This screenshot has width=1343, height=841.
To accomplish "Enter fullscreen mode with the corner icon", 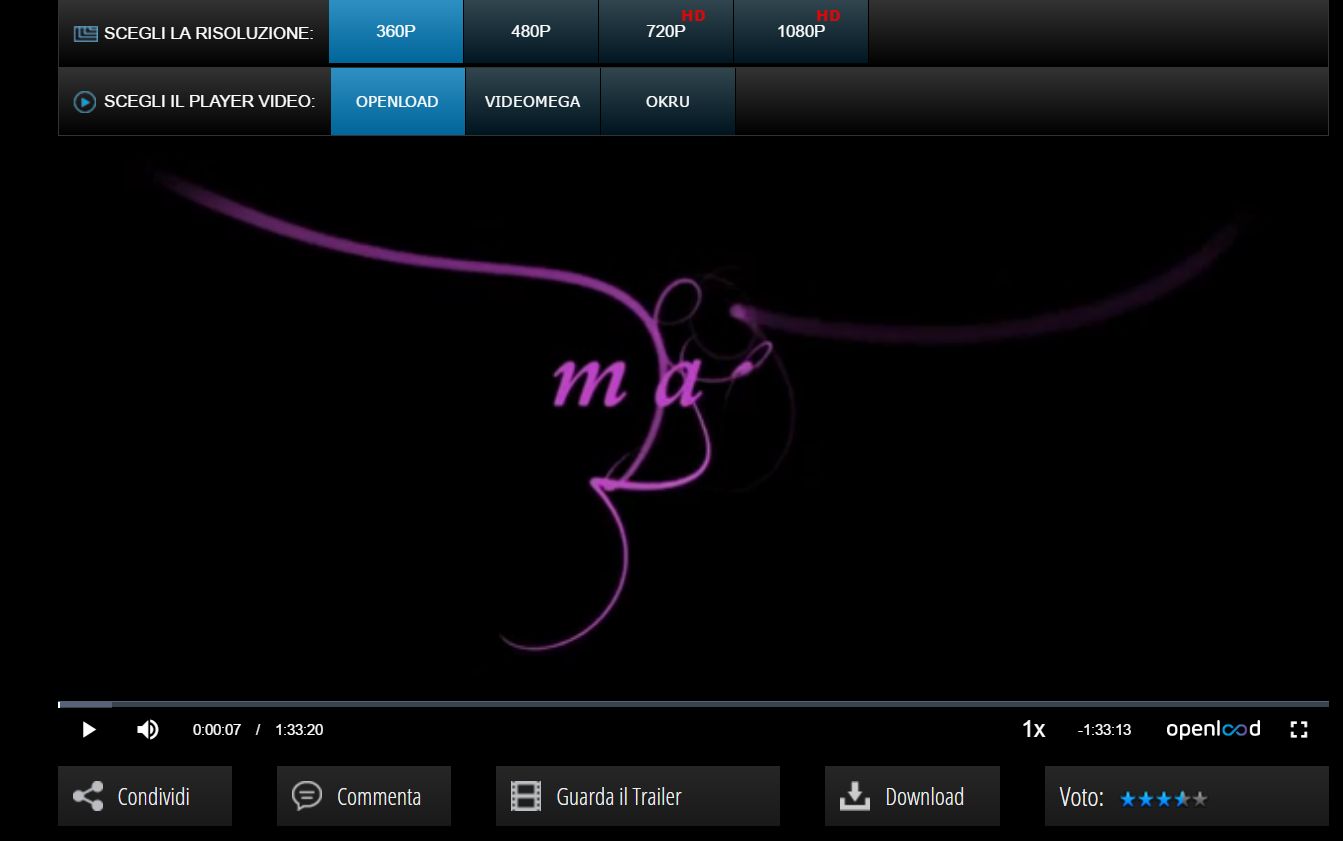I will (1298, 730).
